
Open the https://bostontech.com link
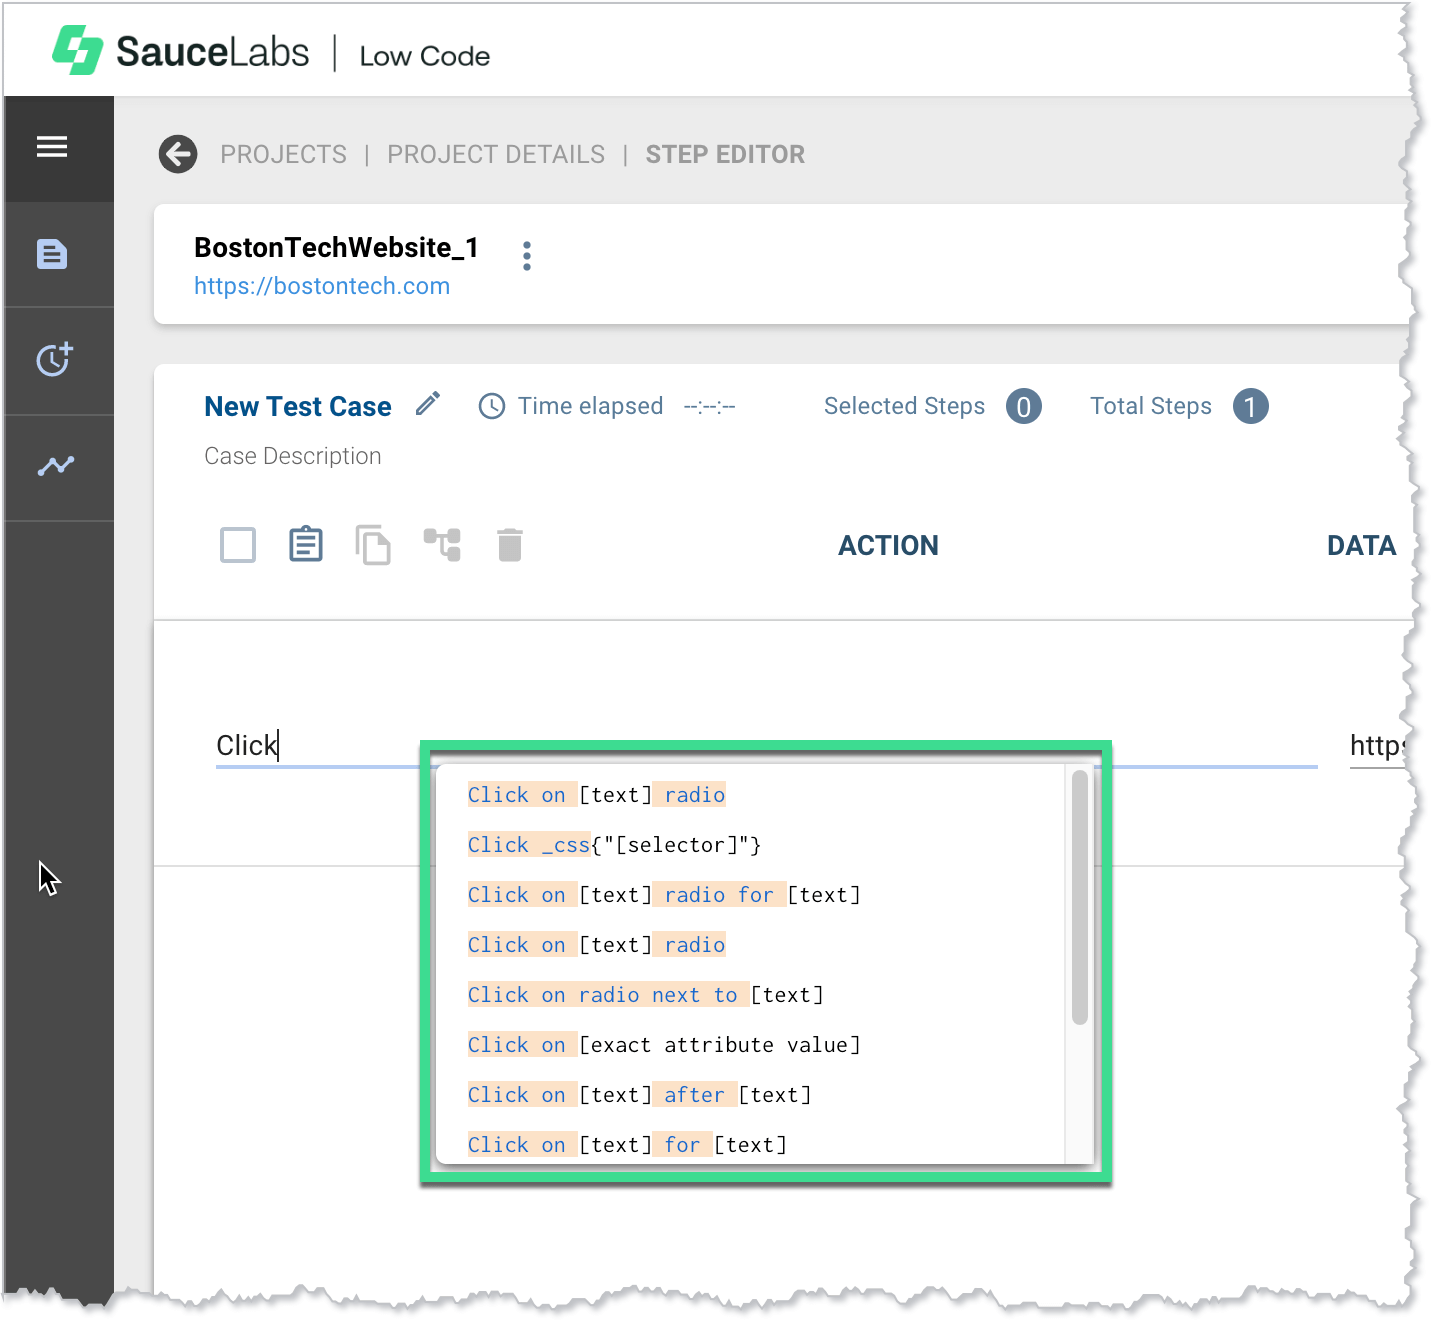coord(322,286)
